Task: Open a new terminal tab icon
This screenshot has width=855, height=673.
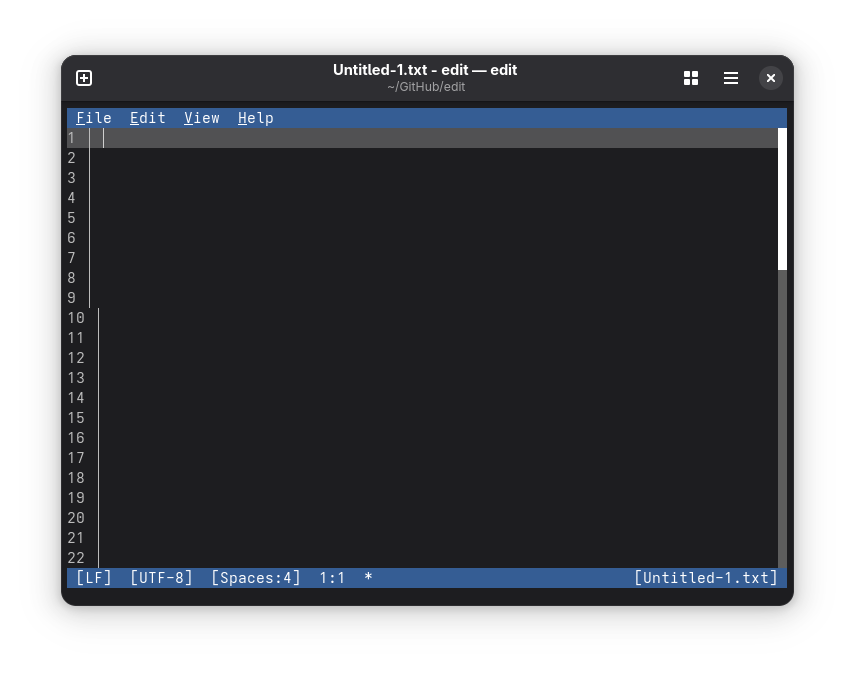Action: (x=84, y=78)
